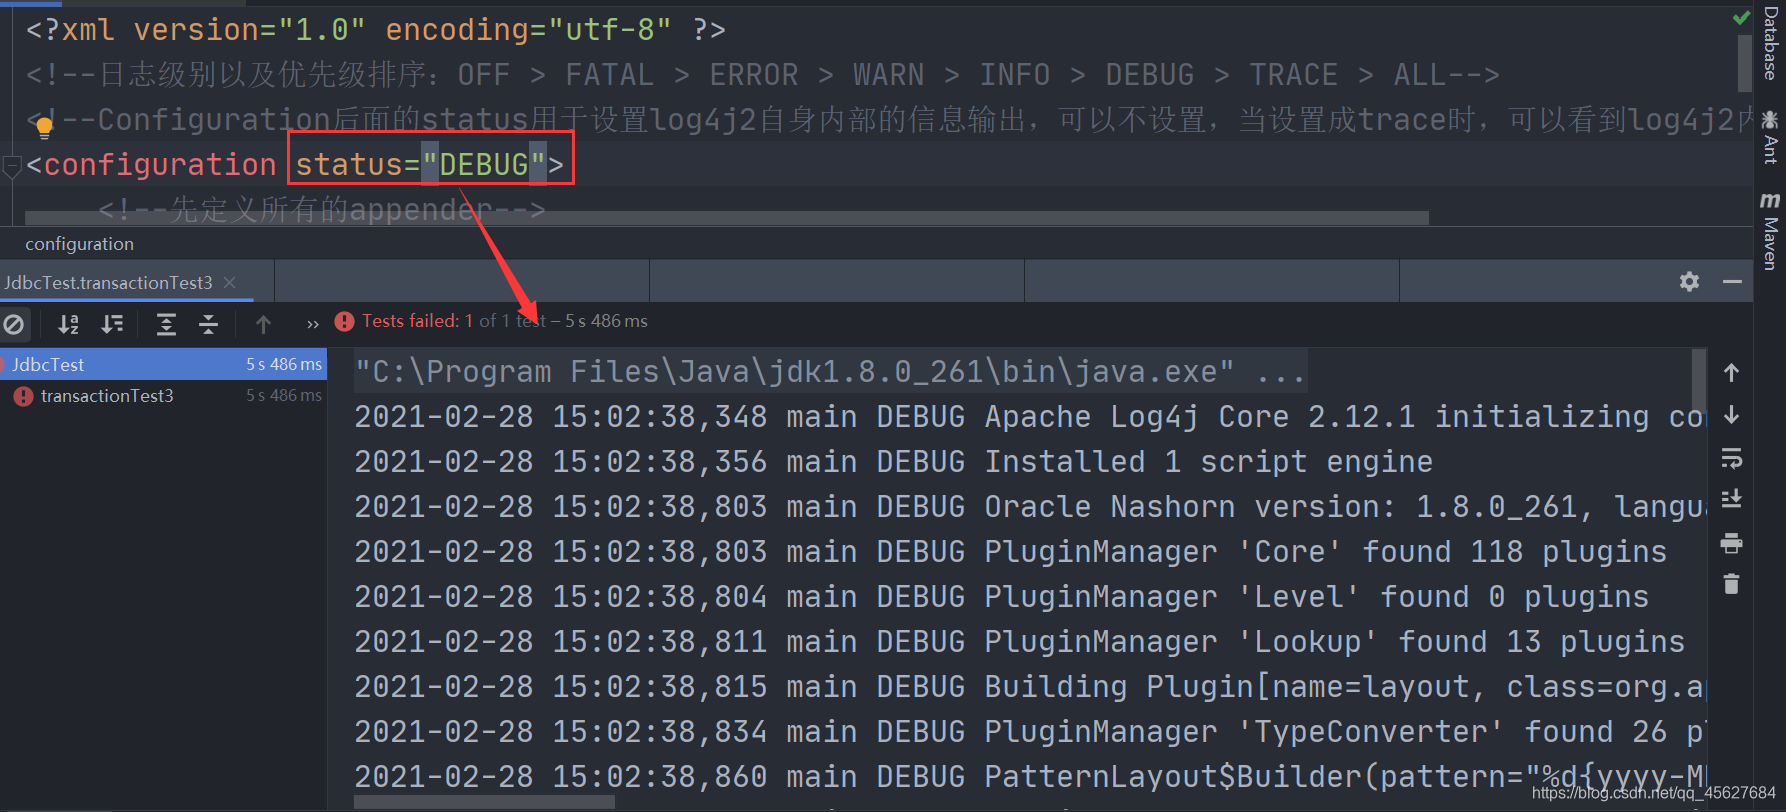Image resolution: width=1786 pixels, height=812 pixels.
Task: Click the java.exe command line in console
Action: 830,372
